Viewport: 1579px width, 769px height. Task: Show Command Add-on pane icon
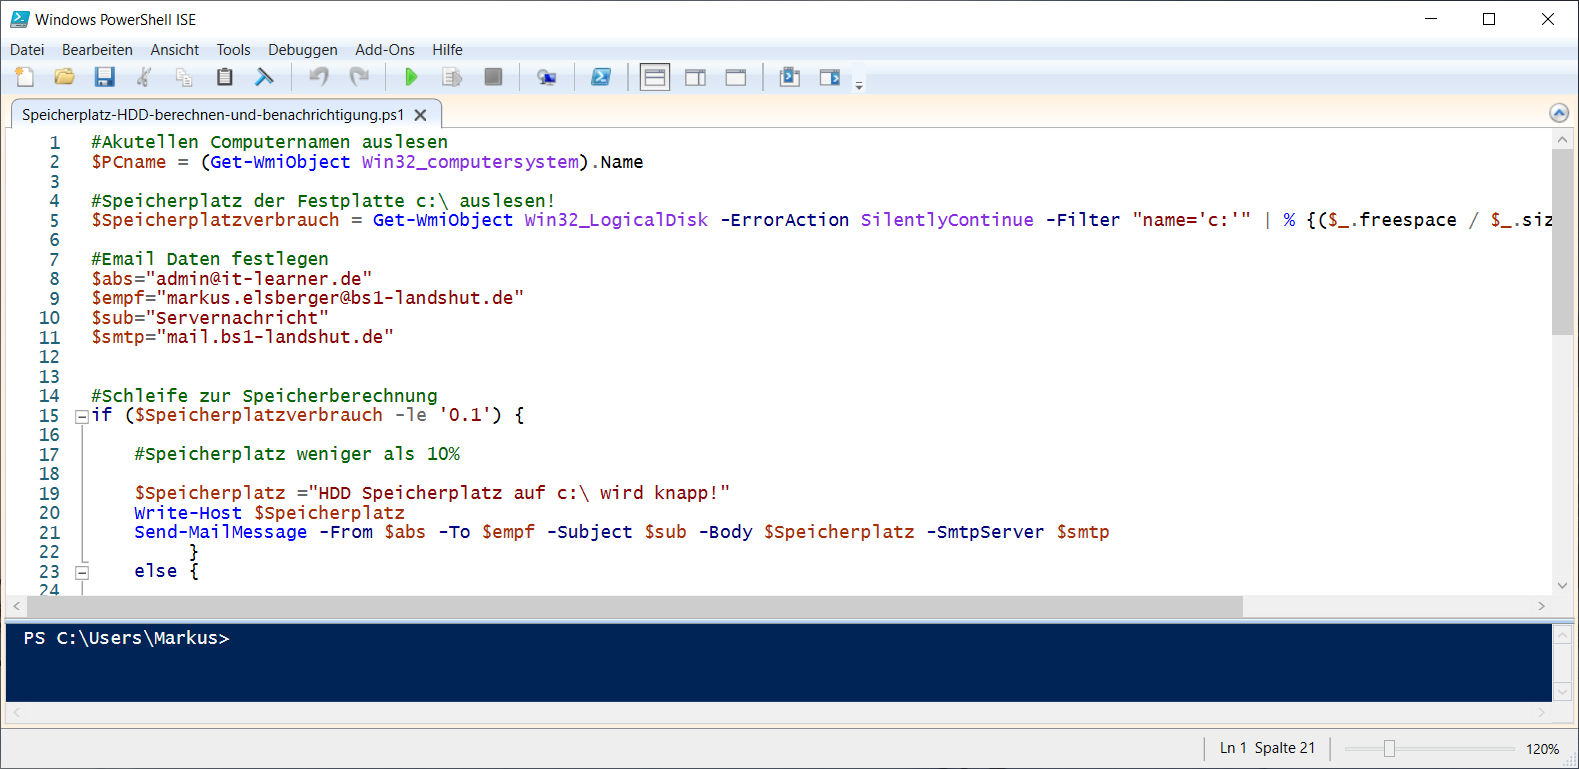[x=830, y=77]
